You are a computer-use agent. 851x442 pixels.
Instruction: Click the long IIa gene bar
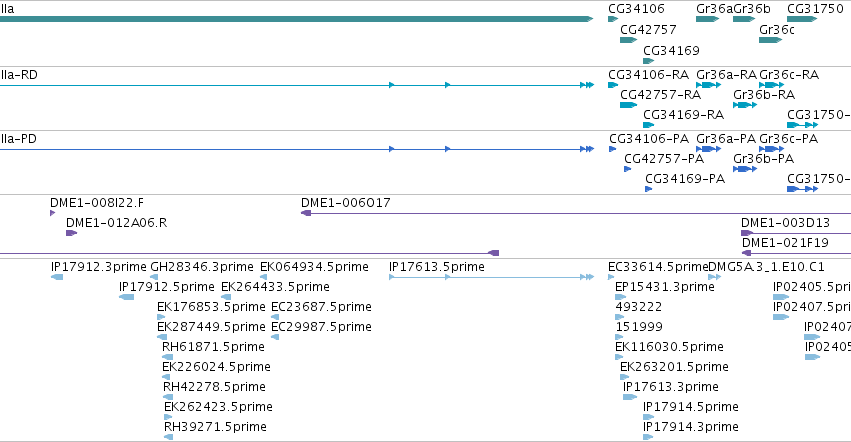click(296, 19)
